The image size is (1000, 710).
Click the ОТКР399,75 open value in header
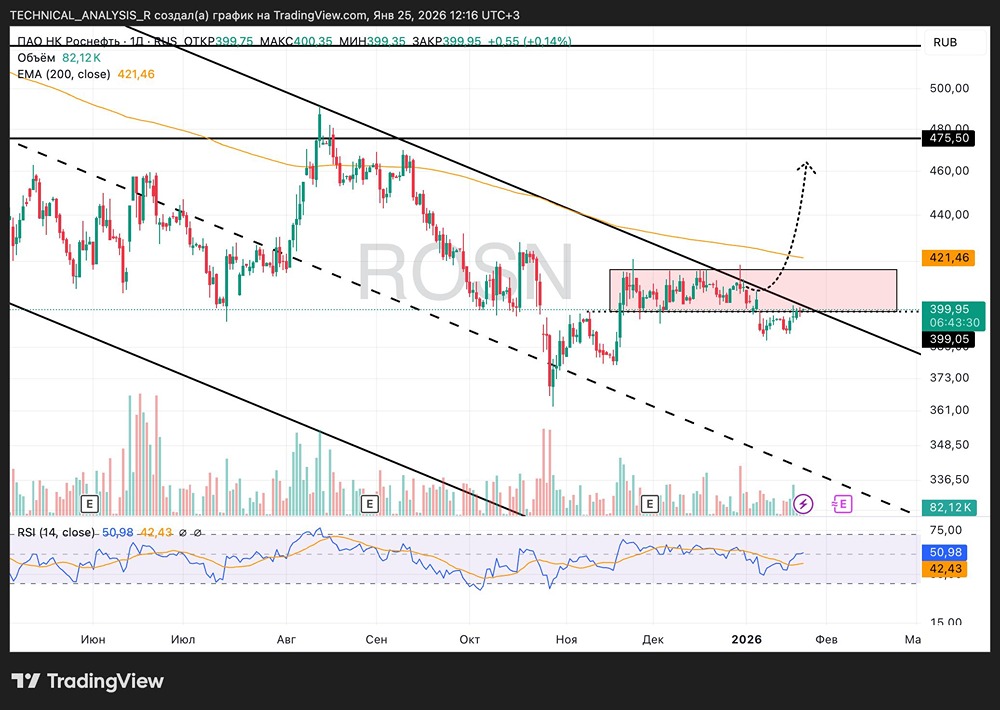point(218,41)
